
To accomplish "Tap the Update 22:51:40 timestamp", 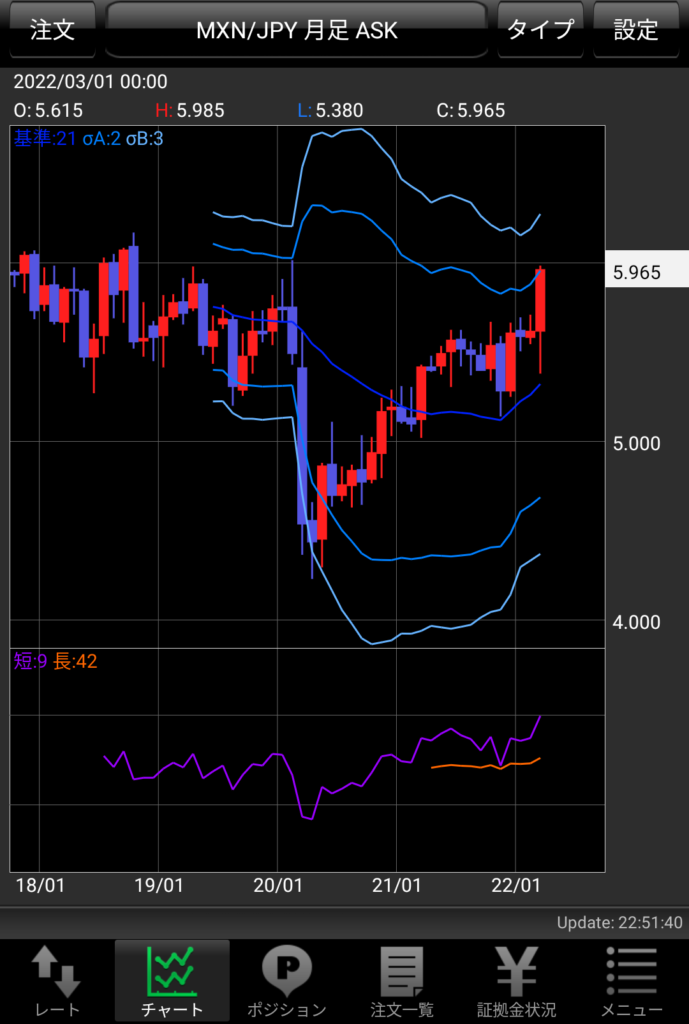I will 620,923.
